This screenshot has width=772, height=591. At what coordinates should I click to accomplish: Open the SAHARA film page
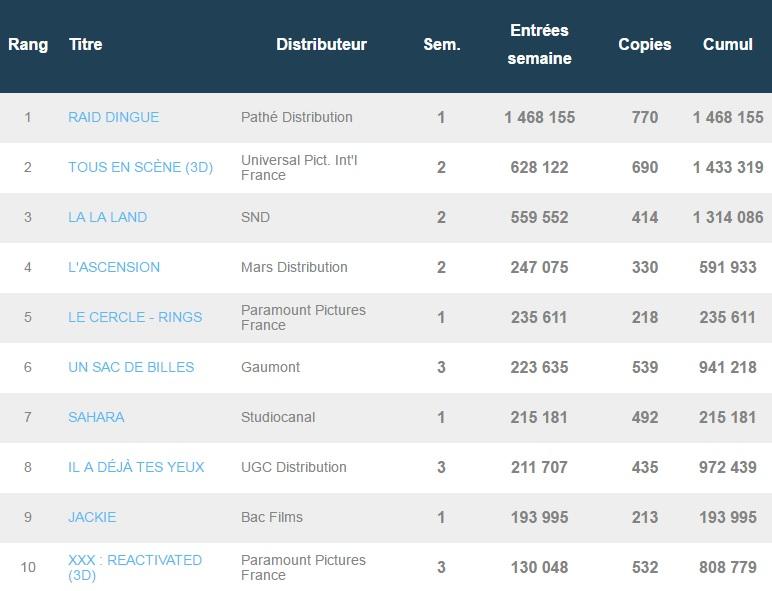(96, 417)
